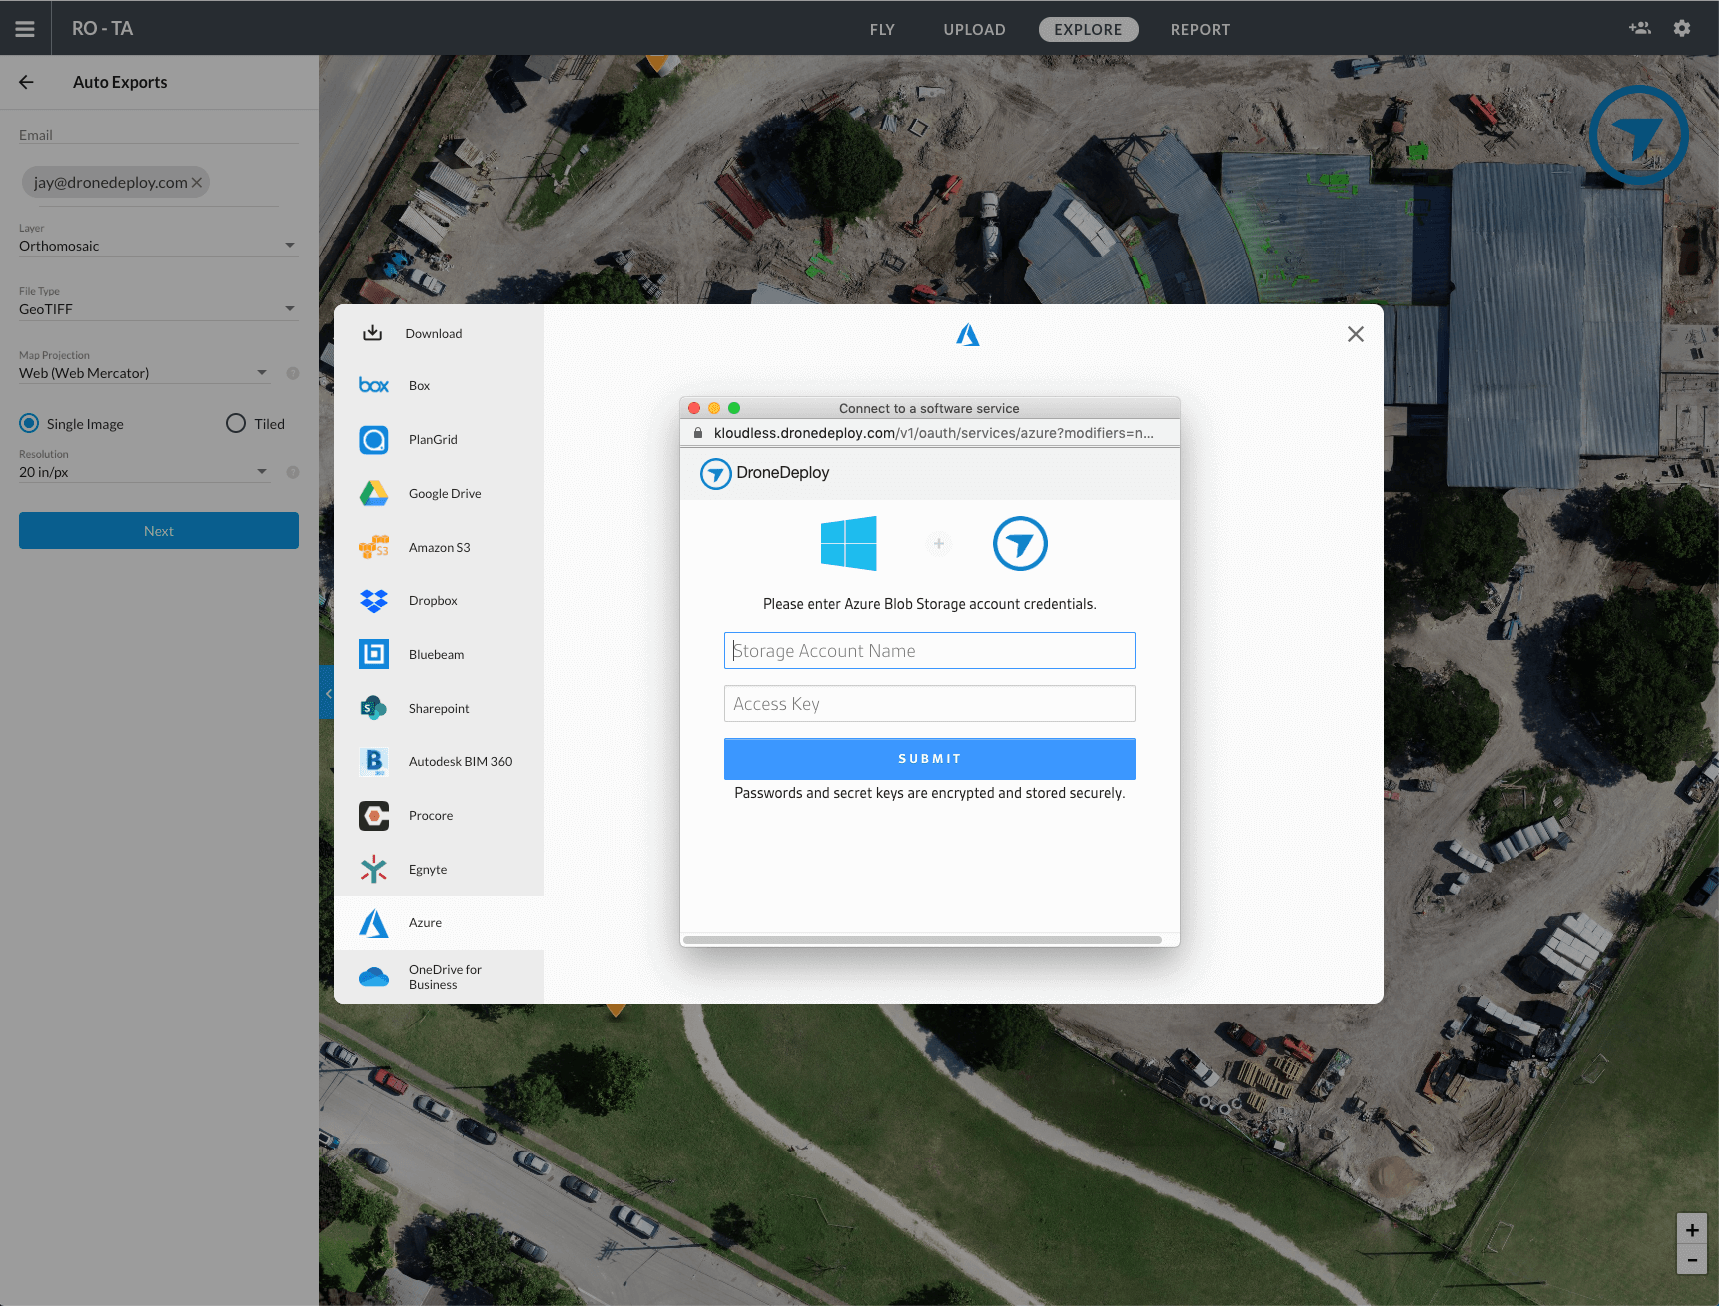
Task: Select the Dropbox icon
Action: (374, 600)
